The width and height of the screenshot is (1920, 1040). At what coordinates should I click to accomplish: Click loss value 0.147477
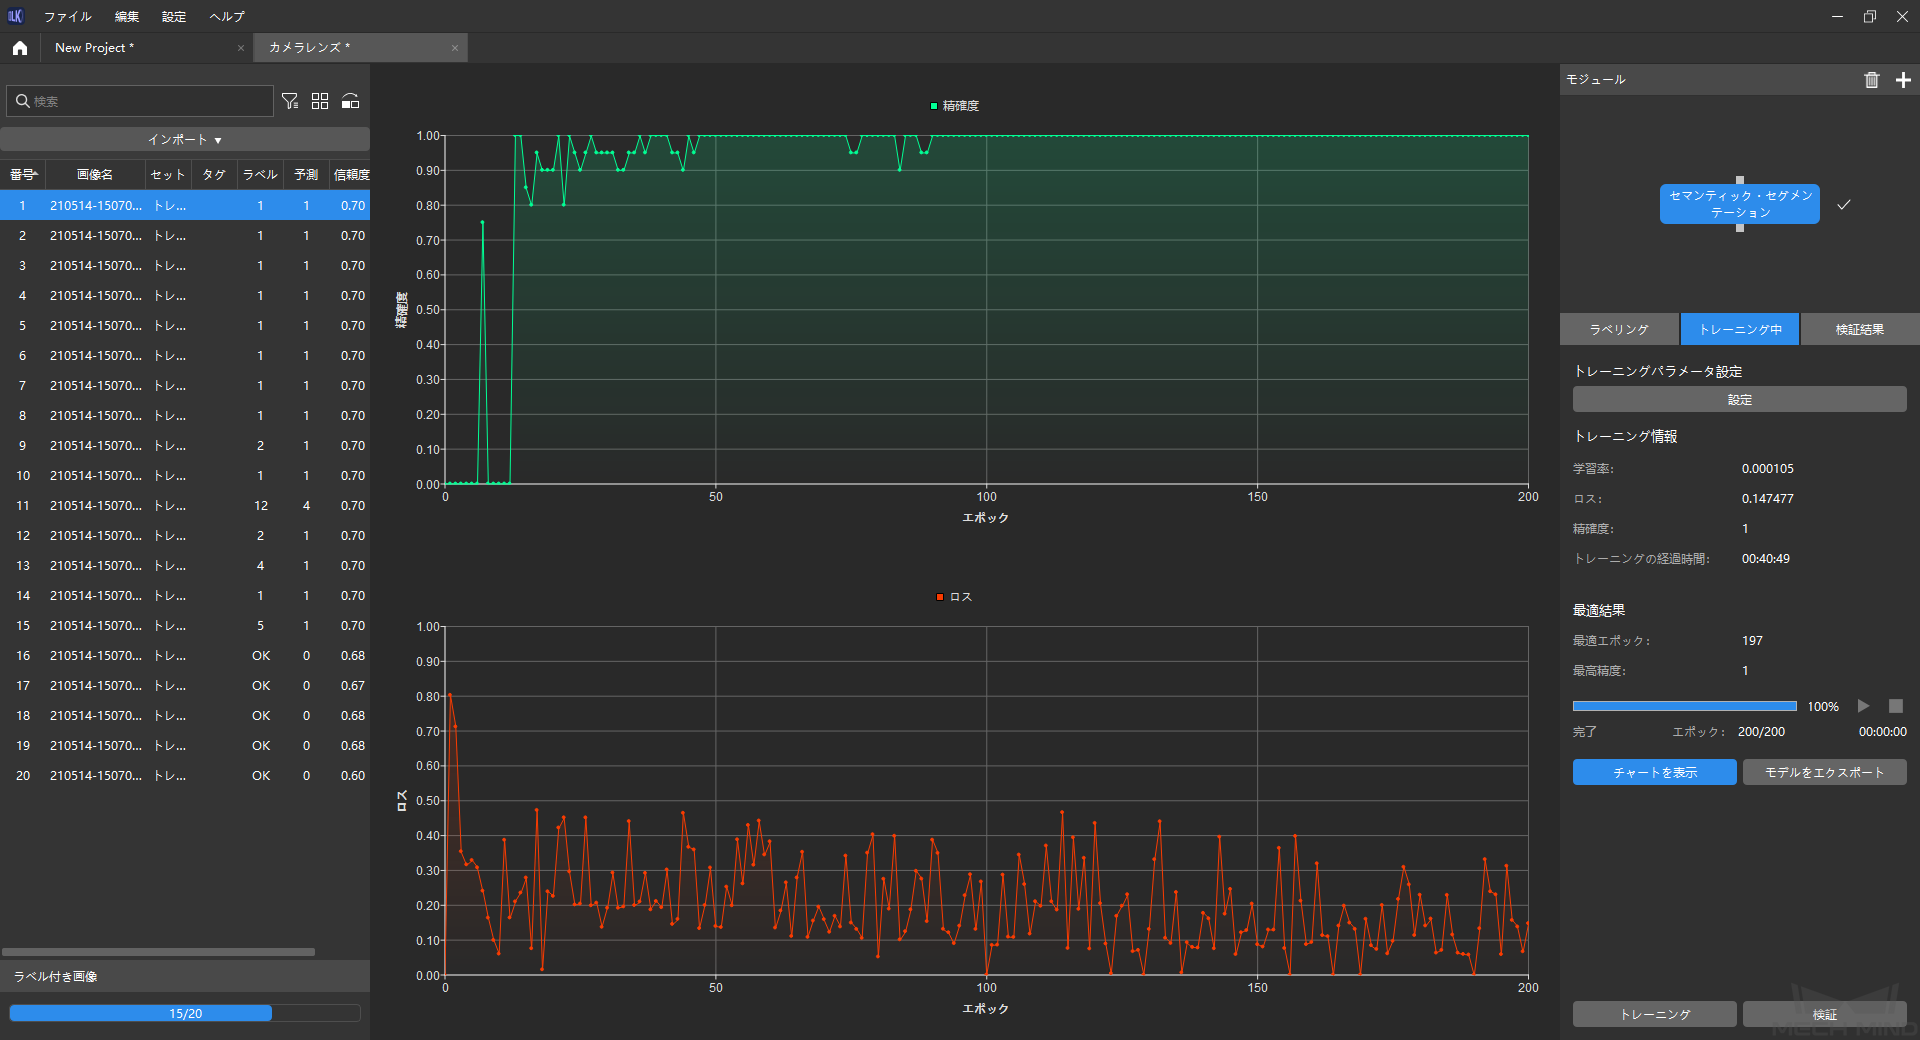(1768, 499)
